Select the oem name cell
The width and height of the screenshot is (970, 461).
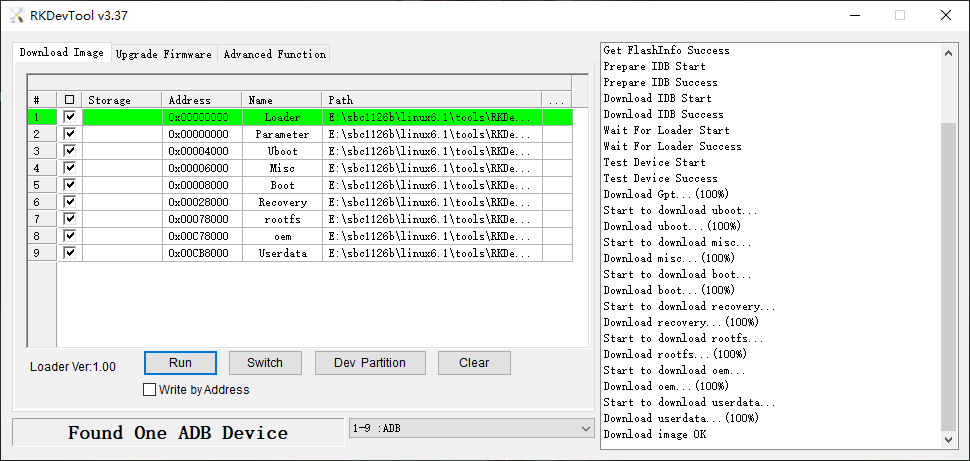[x=282, y=236]
